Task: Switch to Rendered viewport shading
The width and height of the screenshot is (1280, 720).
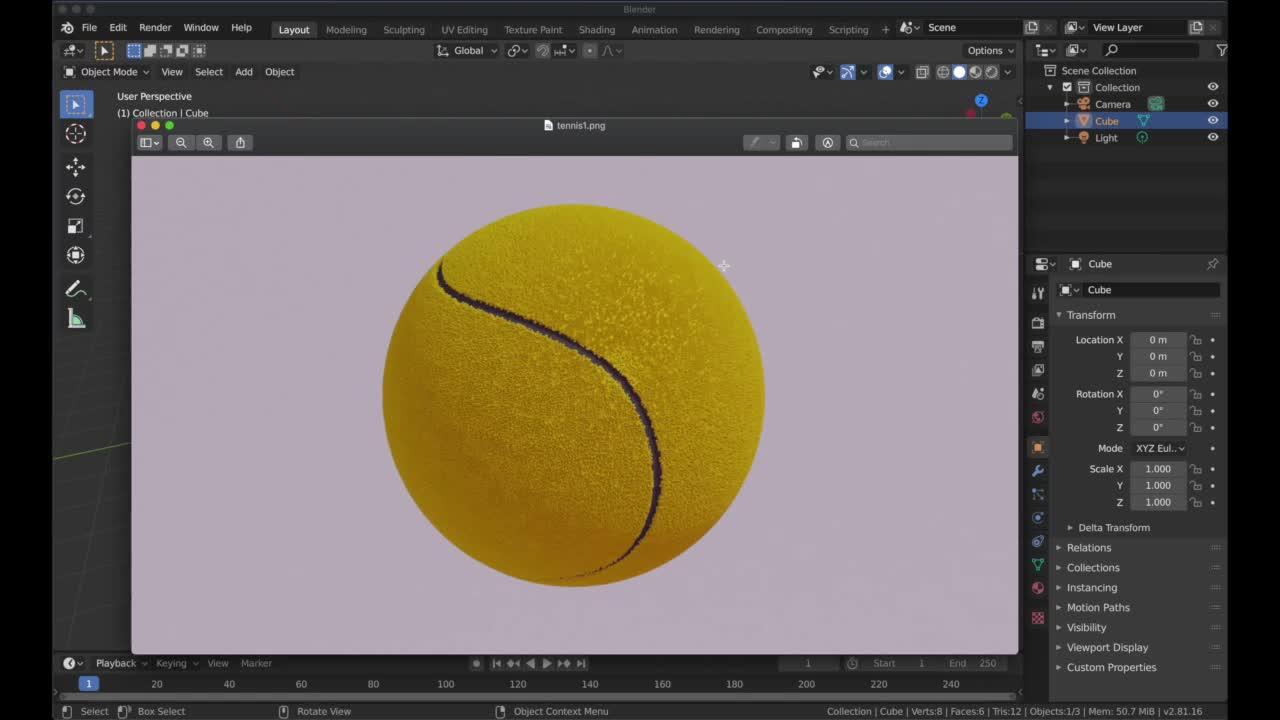Action: click(992, 71)
